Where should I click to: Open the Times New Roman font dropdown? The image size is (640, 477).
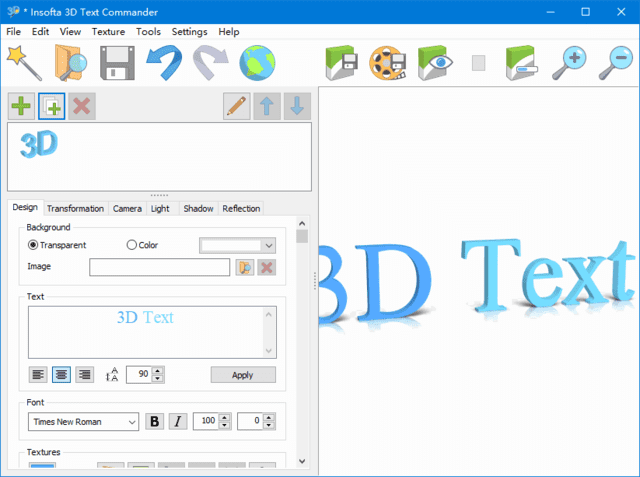point(83,422)
